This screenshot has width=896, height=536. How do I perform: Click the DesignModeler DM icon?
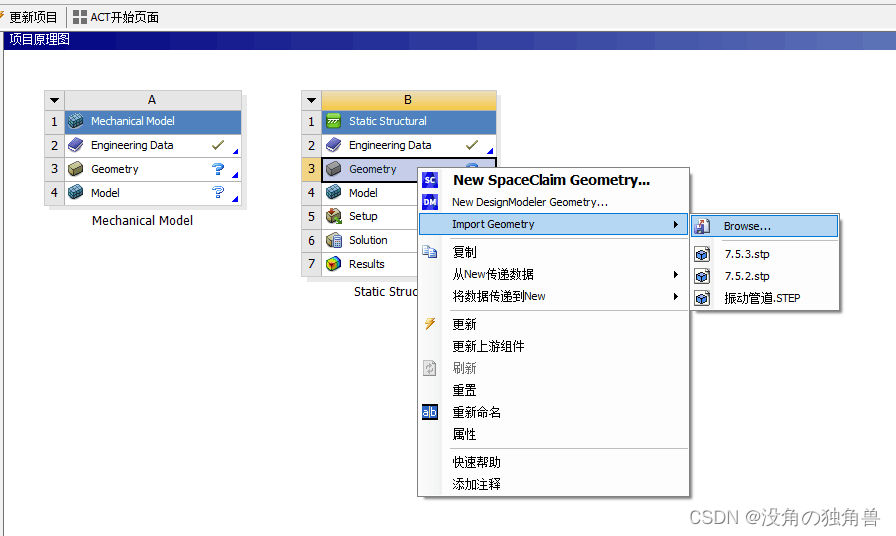(430, 202)
